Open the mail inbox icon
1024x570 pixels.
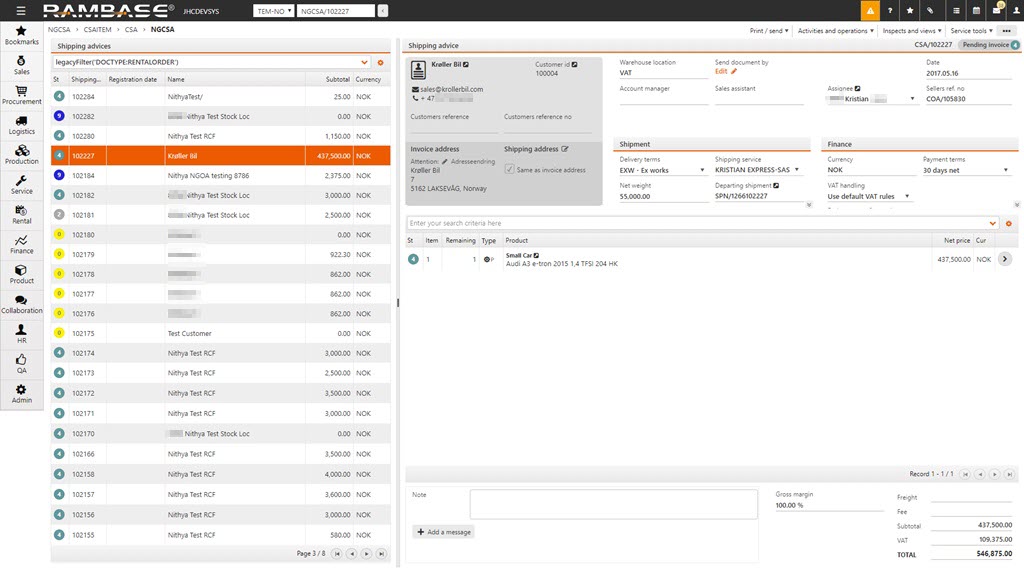996,11
